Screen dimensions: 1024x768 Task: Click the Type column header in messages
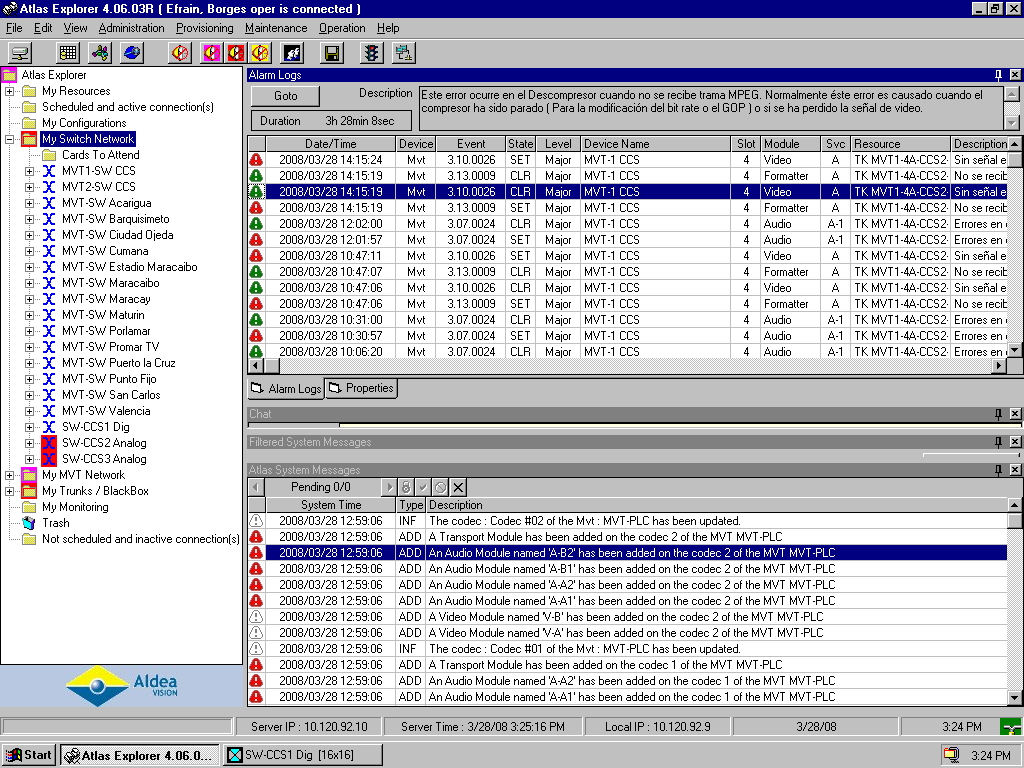tap(411, 505)
